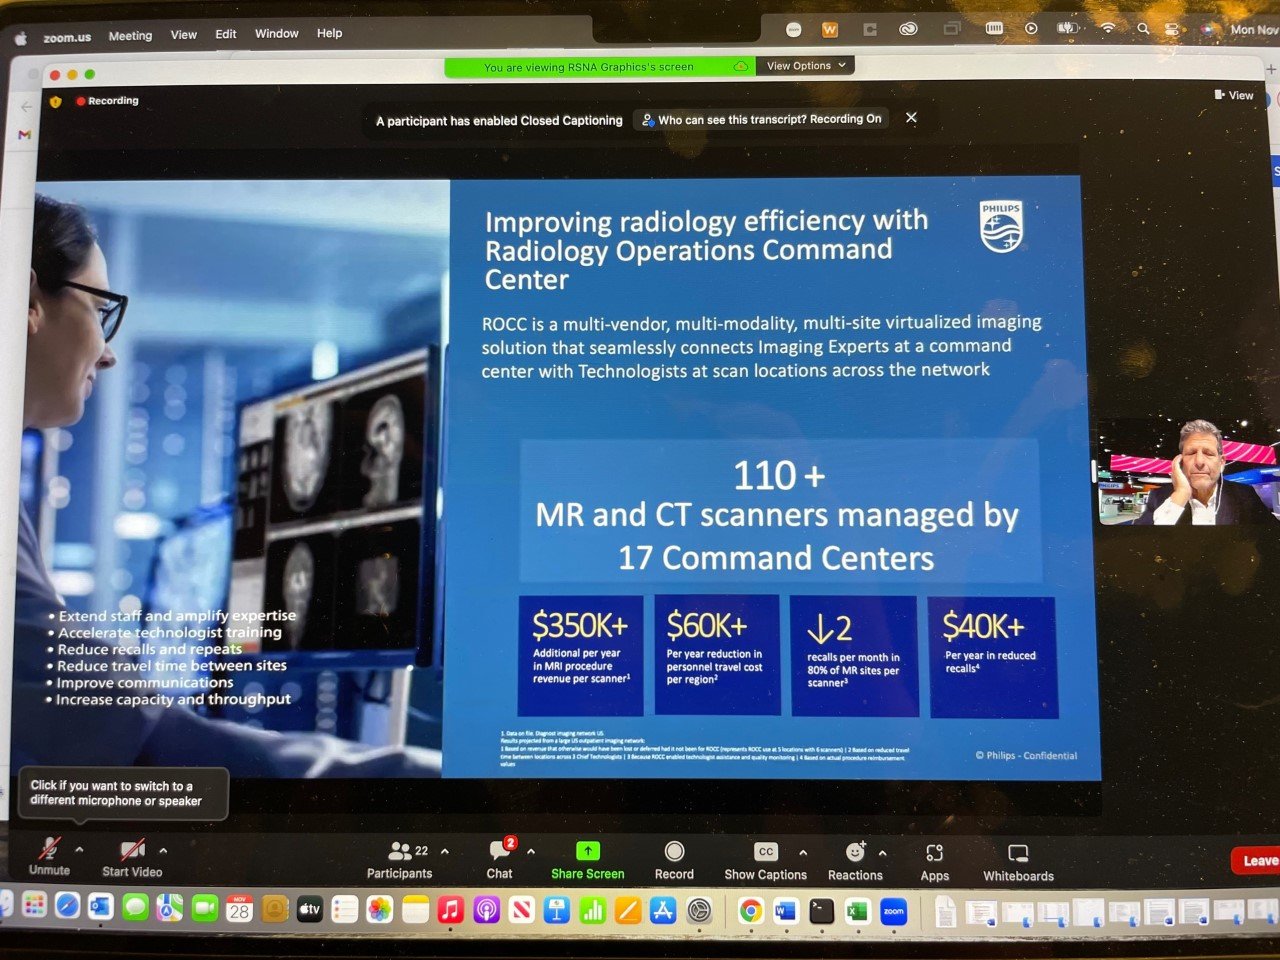The height and width of the screenshot is (960, 1280).
Task: Open the Window menu in menu bar
Action: [x=276, y=33]
